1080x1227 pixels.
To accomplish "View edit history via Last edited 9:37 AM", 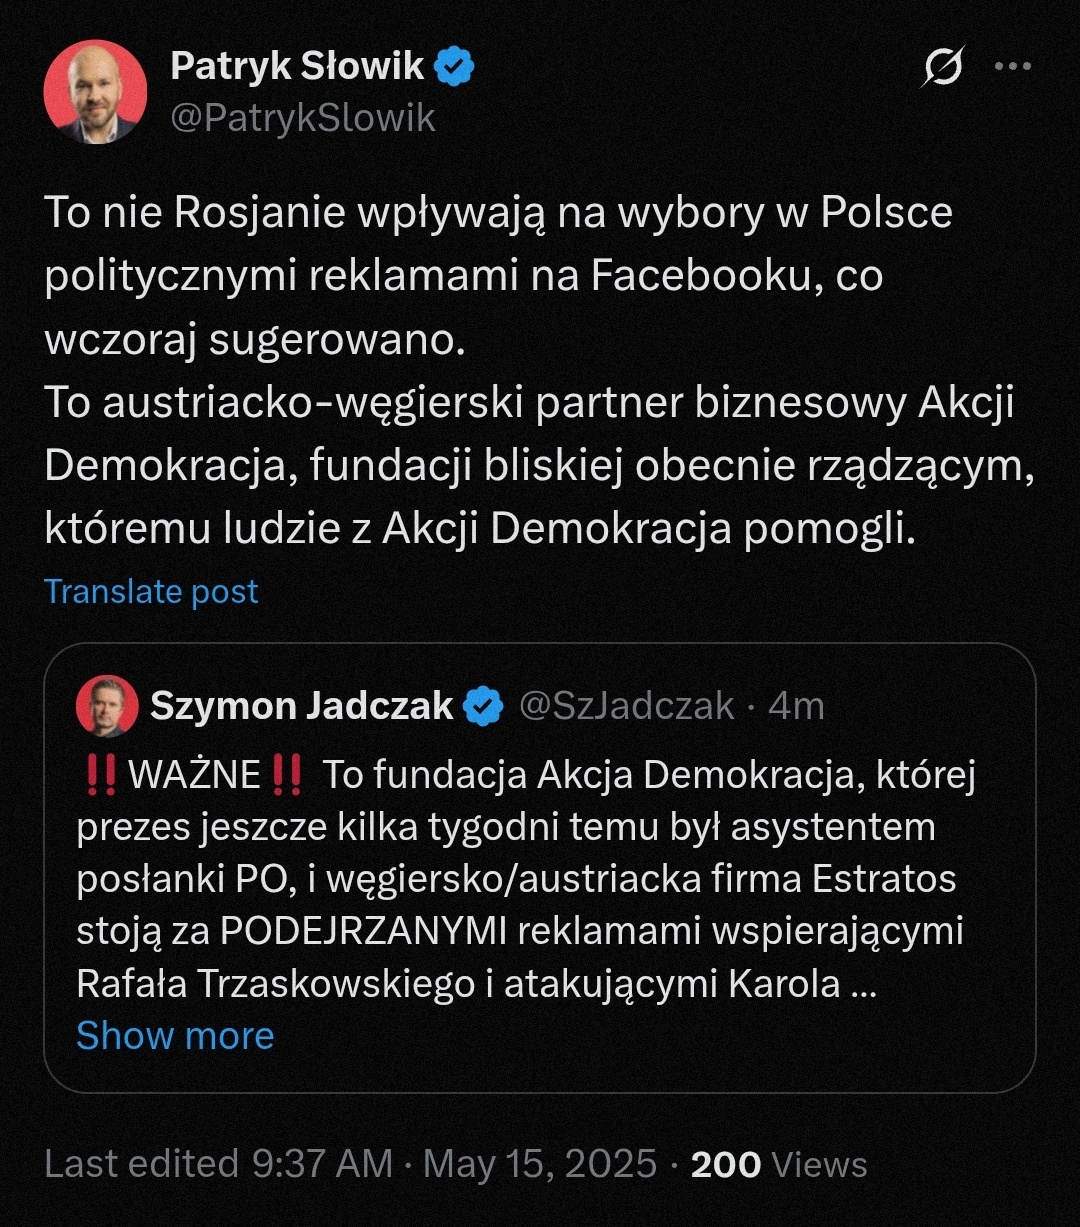I will 219,1164.
